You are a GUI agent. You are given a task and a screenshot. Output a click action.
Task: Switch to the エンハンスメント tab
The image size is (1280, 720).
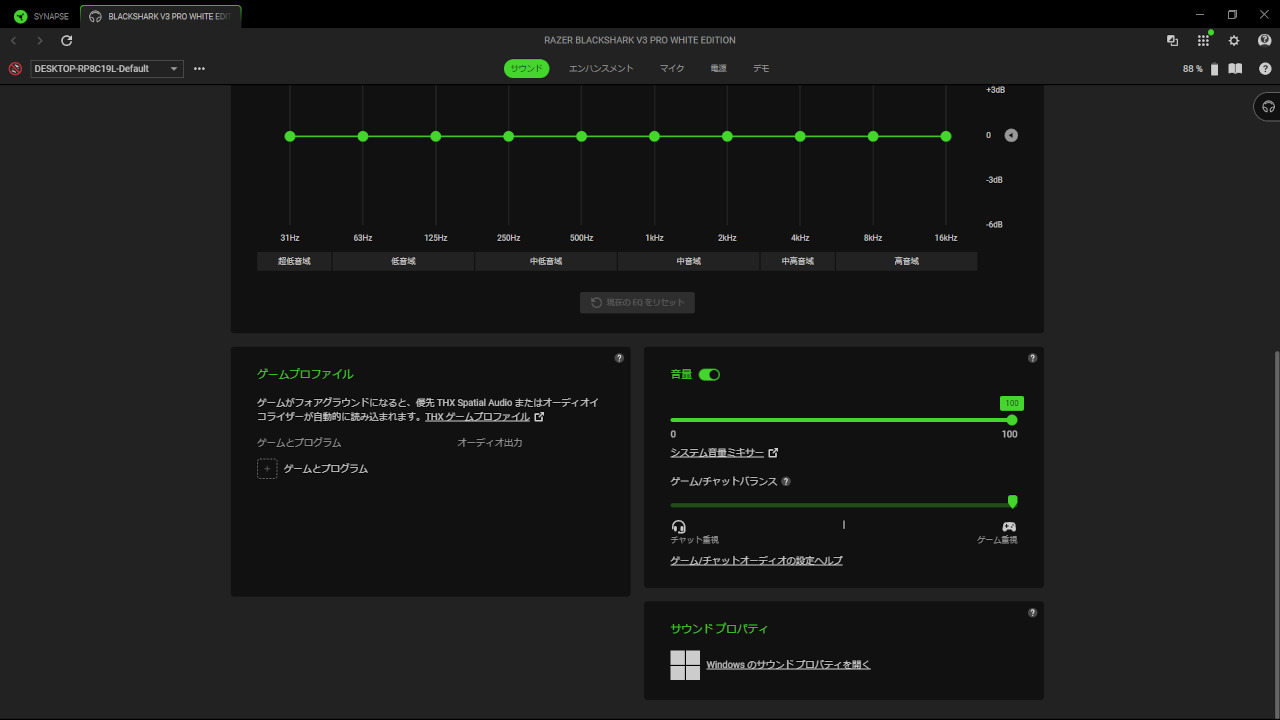(x=601, y=69)
